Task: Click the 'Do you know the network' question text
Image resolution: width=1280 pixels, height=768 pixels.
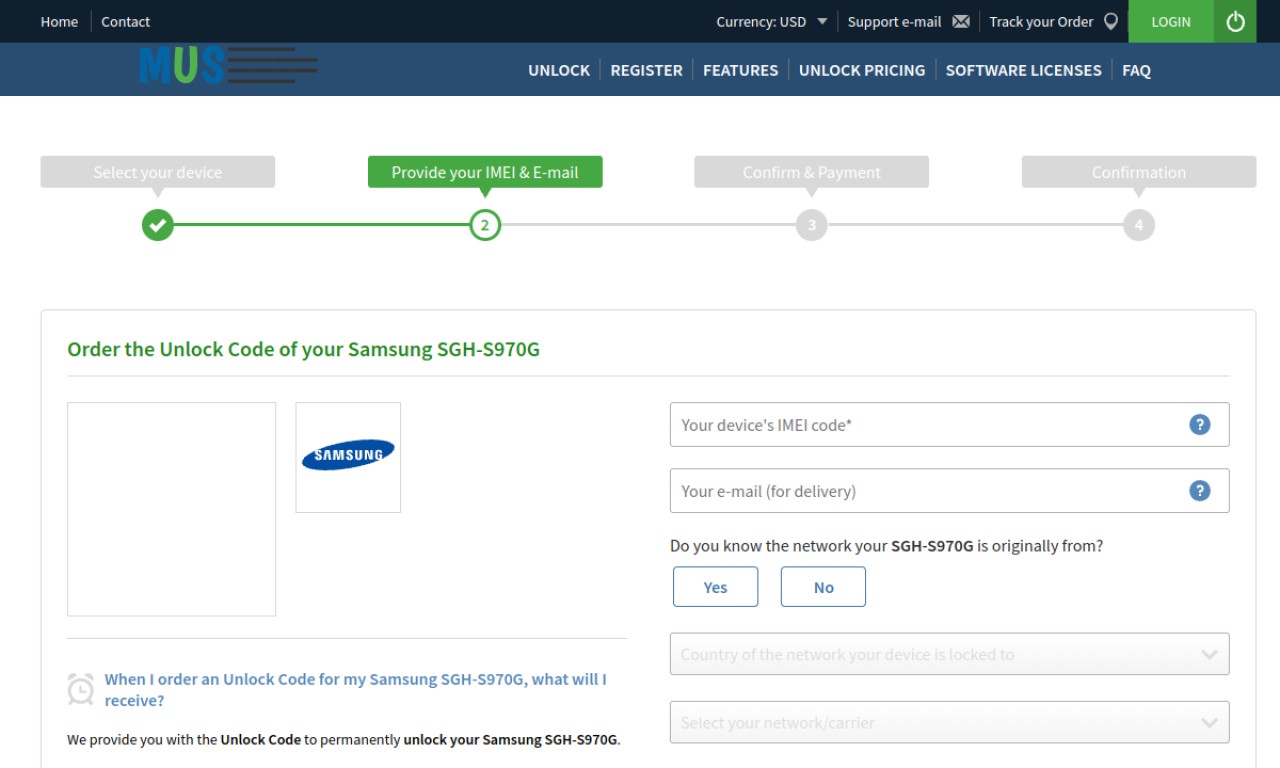Action: click(x=886, y=546)
